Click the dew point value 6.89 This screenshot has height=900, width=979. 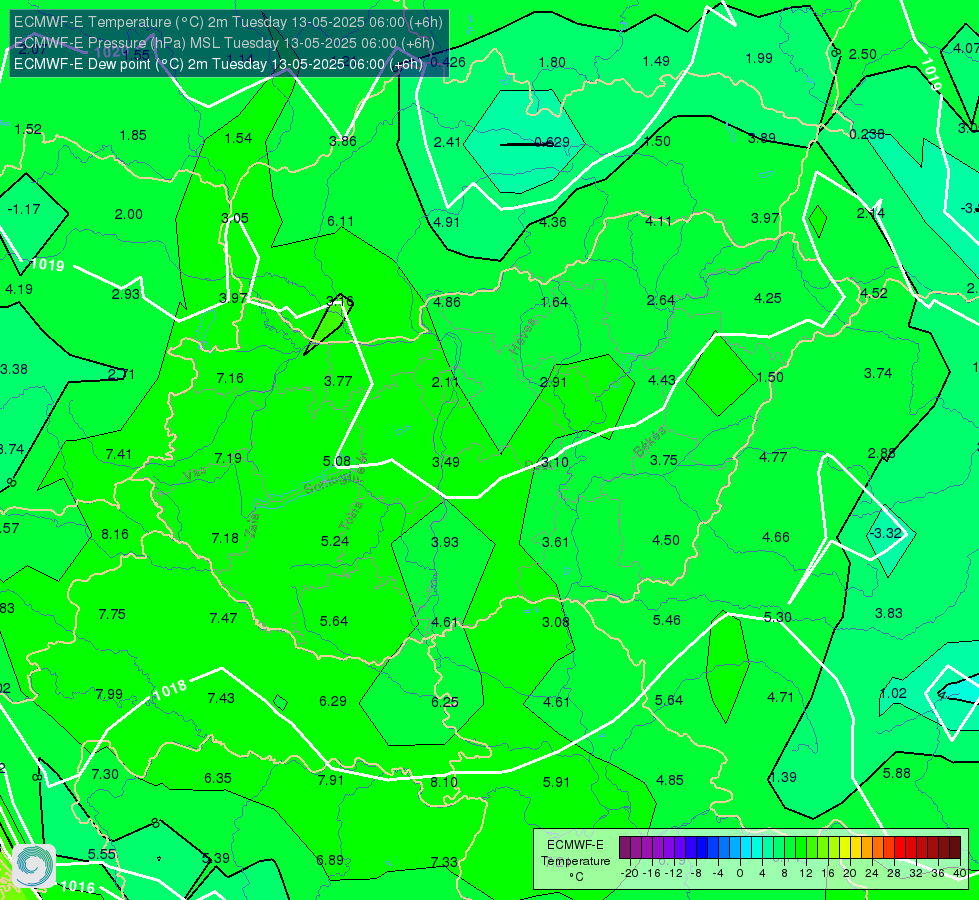(330, 860)
